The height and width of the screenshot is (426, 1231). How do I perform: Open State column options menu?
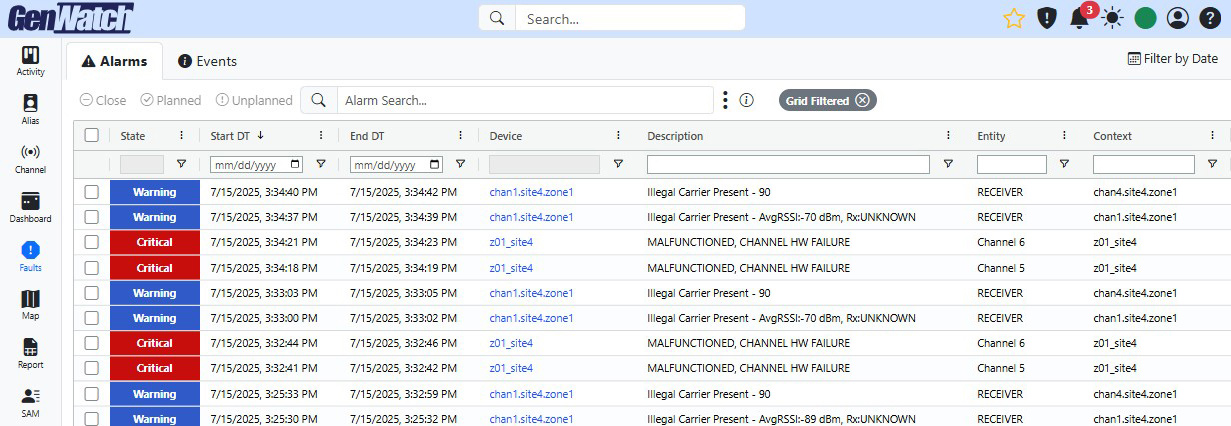tap(181, 135)
